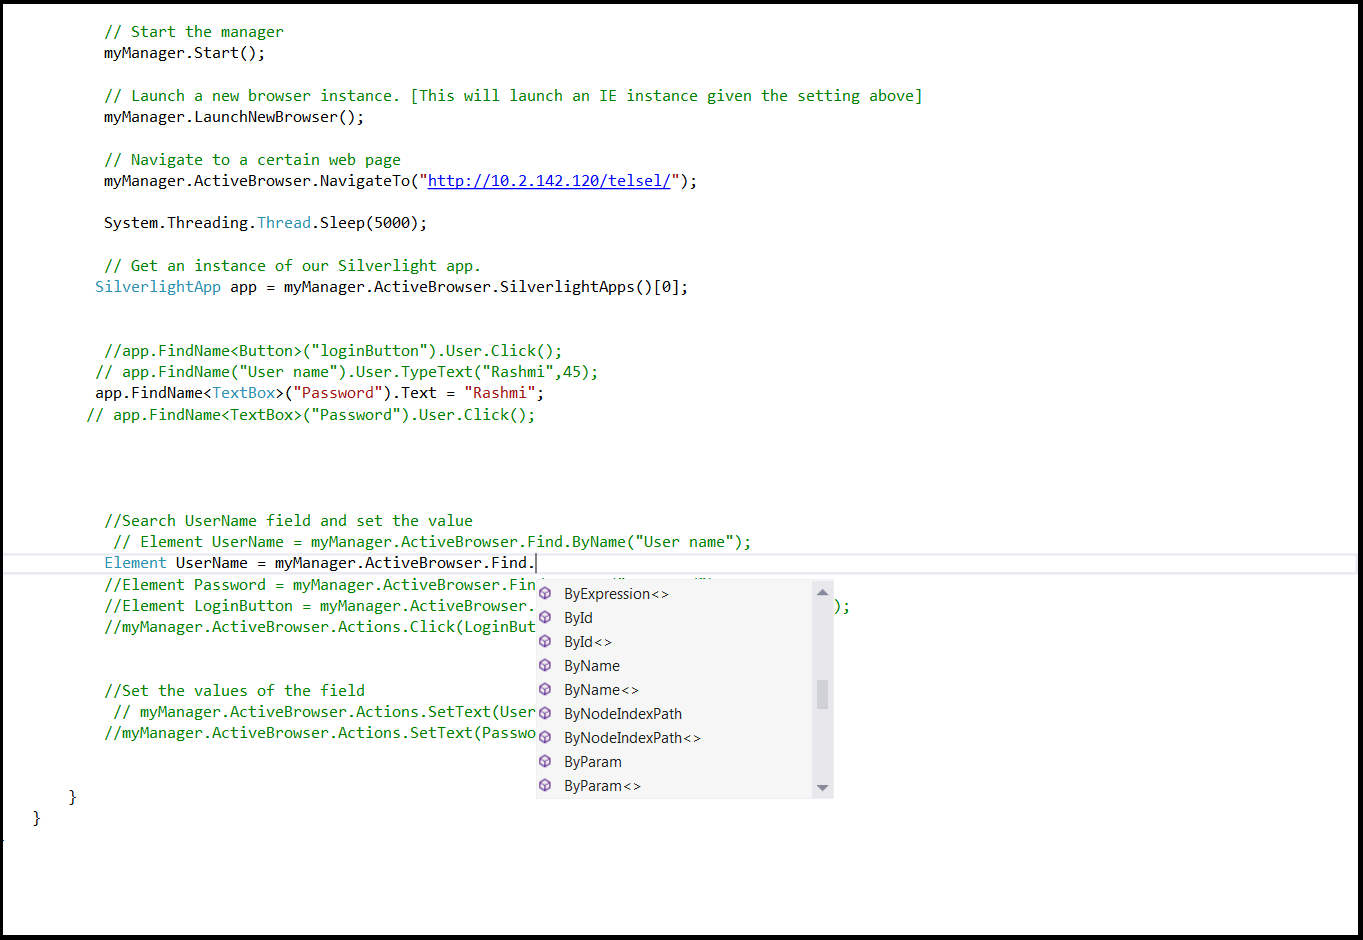Select ByParam<> suggestion entry
The width and height of the screenshot is (1363, 940).
click(602, 786)
